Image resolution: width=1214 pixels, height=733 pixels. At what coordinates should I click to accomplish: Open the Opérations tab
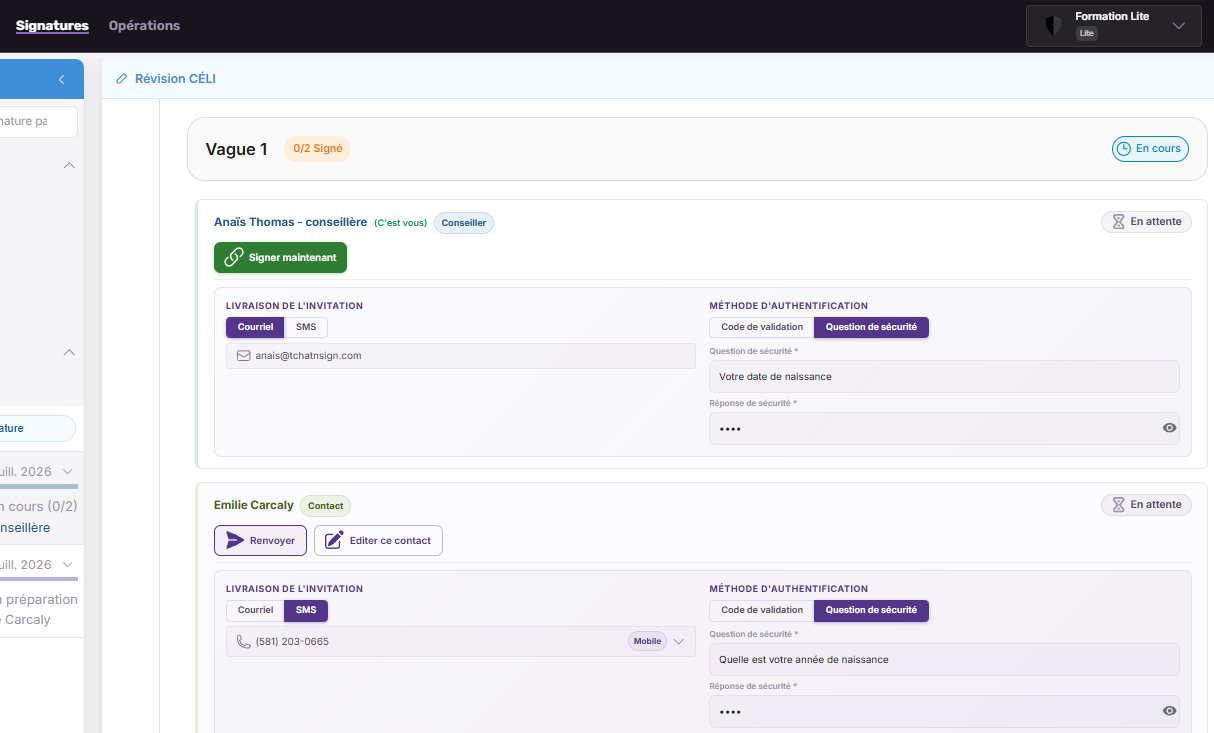coord(144,25)
